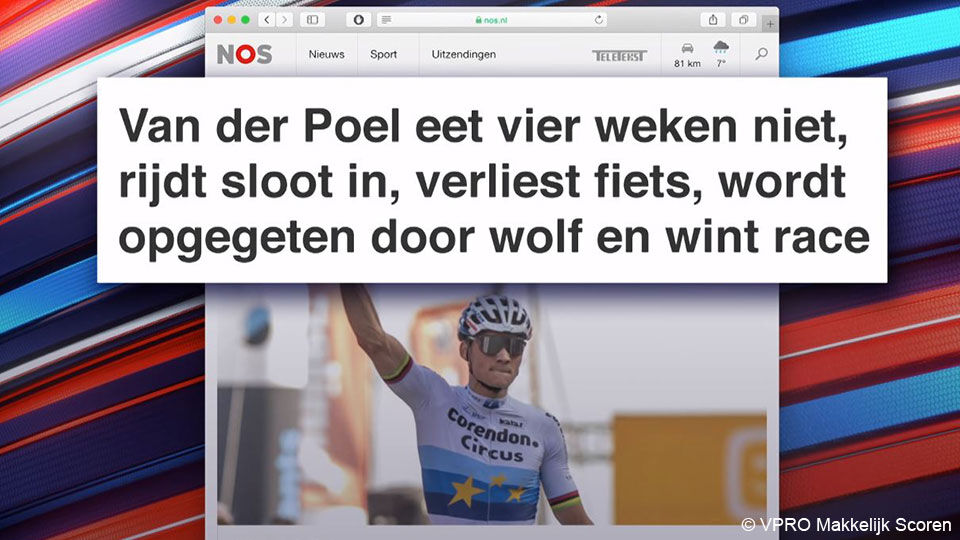Go back using the Safari back arrow
This screenshot has height=540, width=960.
click(267, 20)
